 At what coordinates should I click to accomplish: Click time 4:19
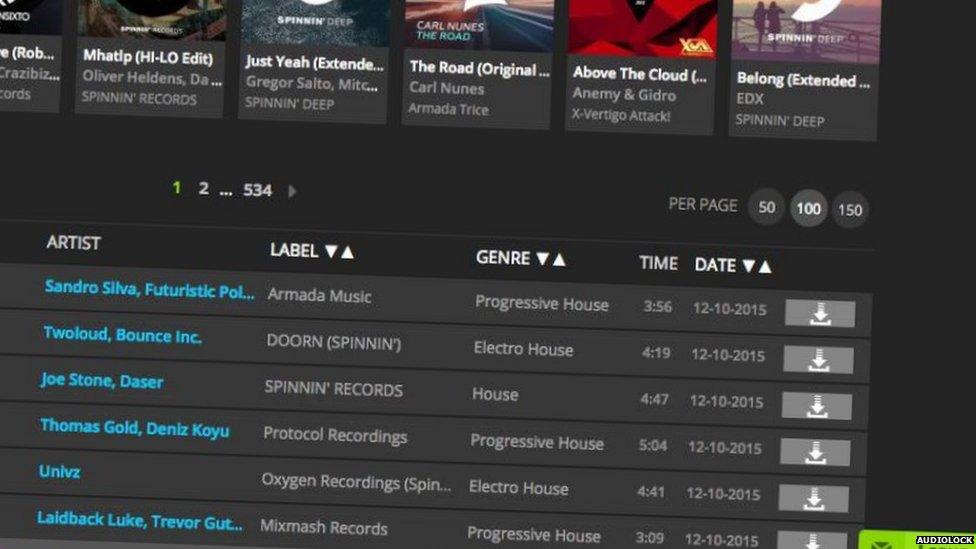pyautogui.click(x=656, y=353)
